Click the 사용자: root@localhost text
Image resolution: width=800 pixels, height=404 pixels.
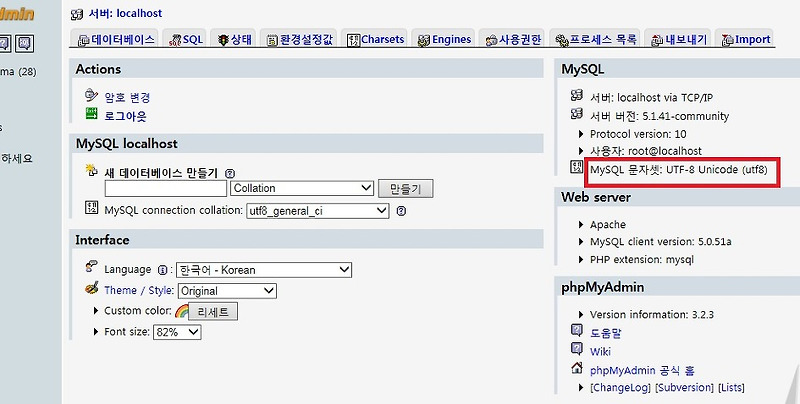coord(645,151)
